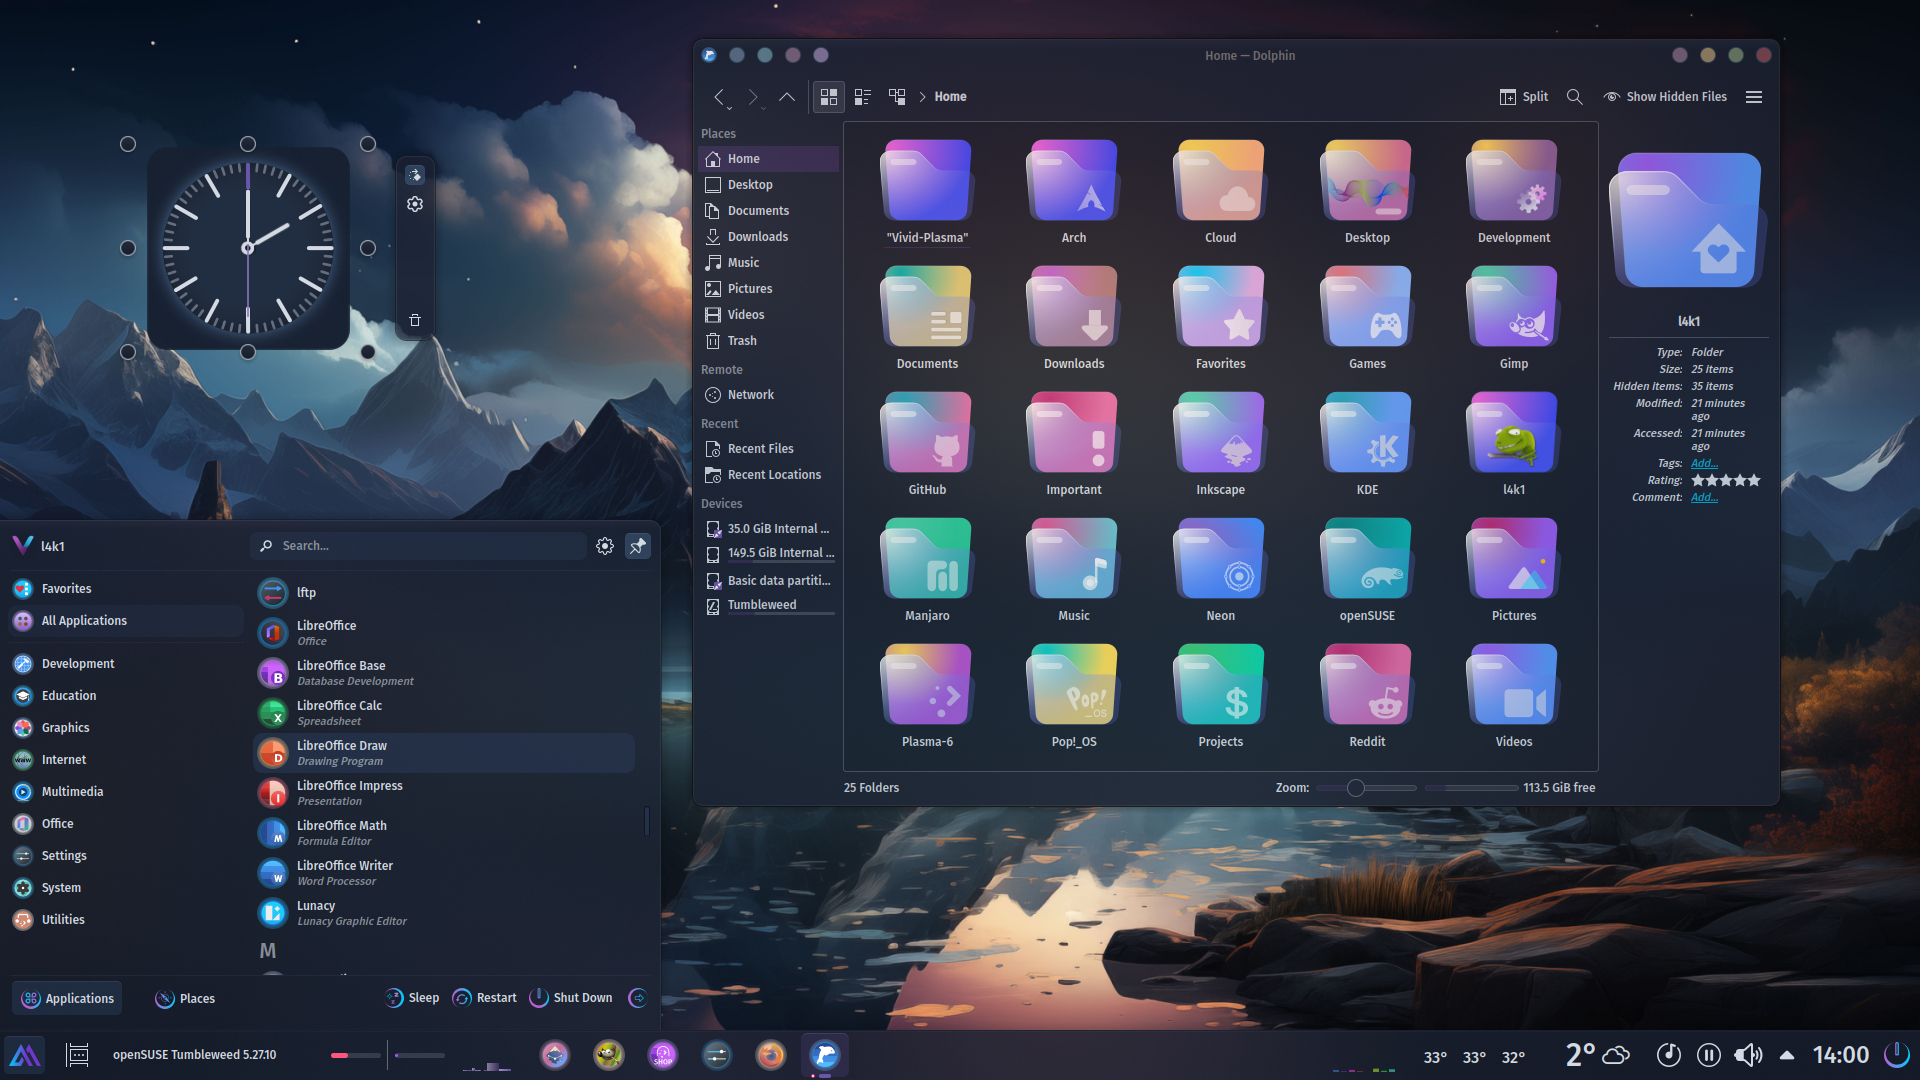Viewport: 1920px width, 1080px height.
Task: Click the Sleep button
Action: [412, 998]
